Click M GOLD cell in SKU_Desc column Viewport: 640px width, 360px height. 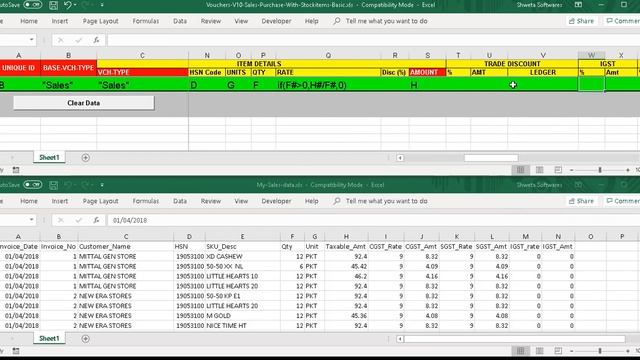242,316
